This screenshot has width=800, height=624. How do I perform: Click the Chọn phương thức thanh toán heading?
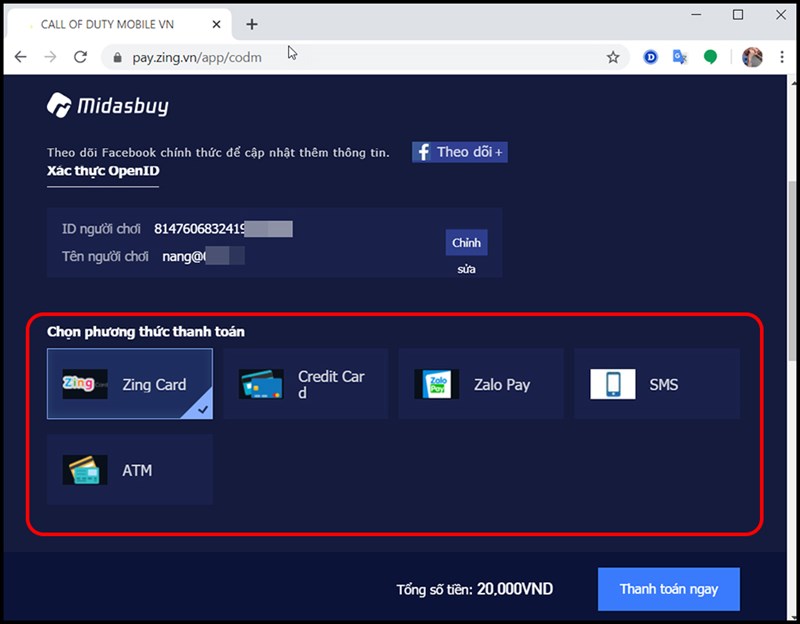click(x=146, y=332)
